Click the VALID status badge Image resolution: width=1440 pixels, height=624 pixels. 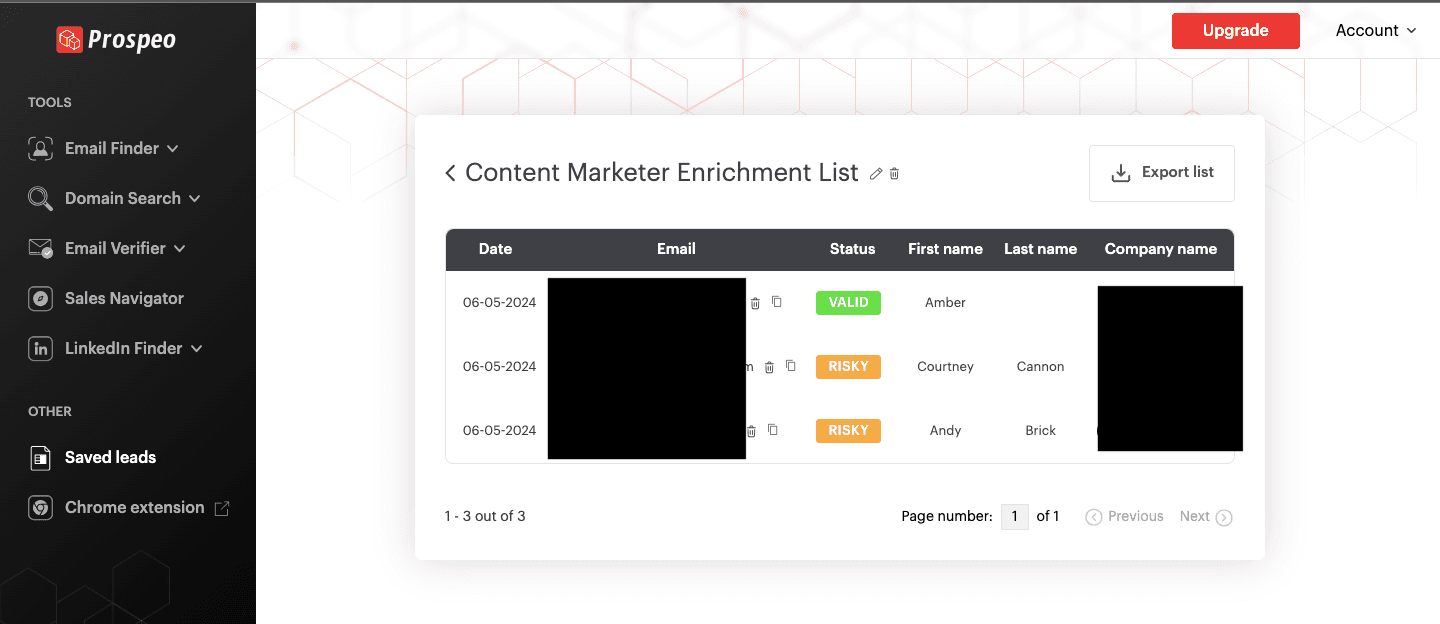click(x=848, y=302)
